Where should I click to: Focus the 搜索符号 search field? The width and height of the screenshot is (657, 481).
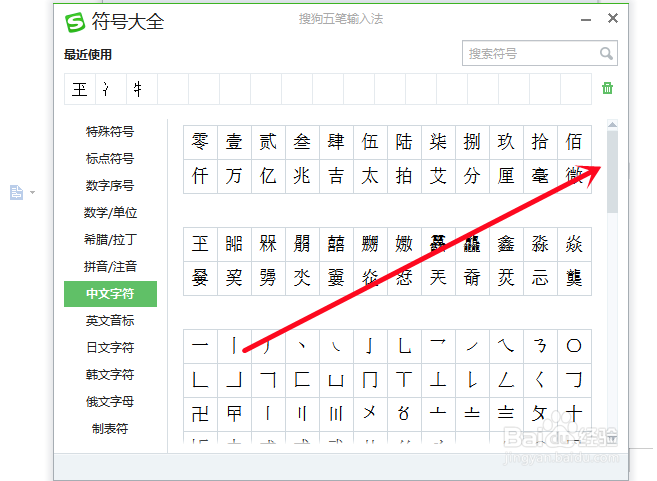tap(540, 53)
